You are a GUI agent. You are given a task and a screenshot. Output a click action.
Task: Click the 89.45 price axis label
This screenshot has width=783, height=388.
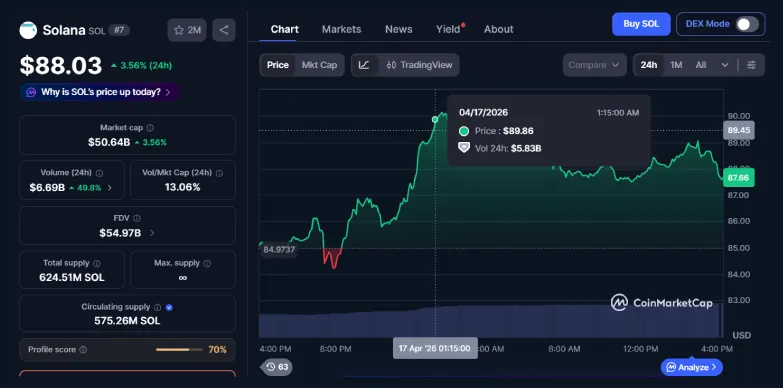coord(739,130)
